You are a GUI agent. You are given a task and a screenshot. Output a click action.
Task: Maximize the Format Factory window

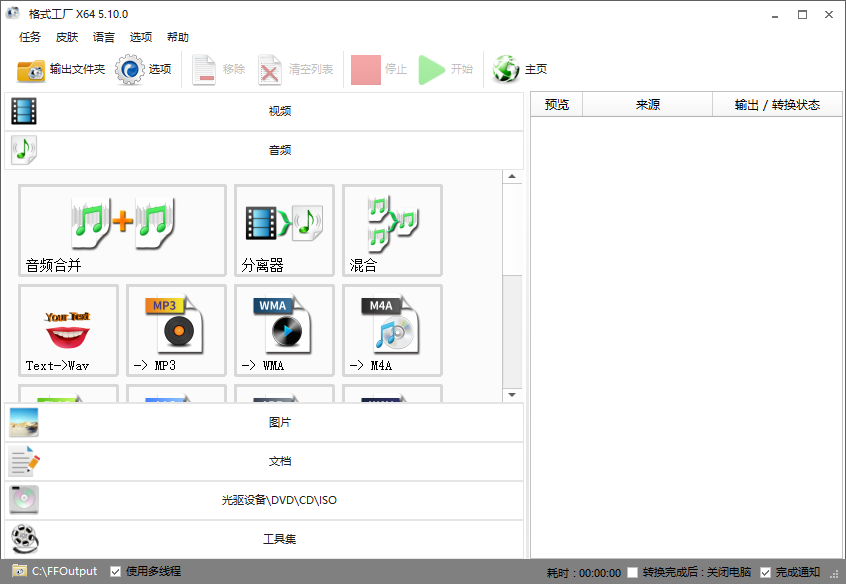(x=802, y=15)
